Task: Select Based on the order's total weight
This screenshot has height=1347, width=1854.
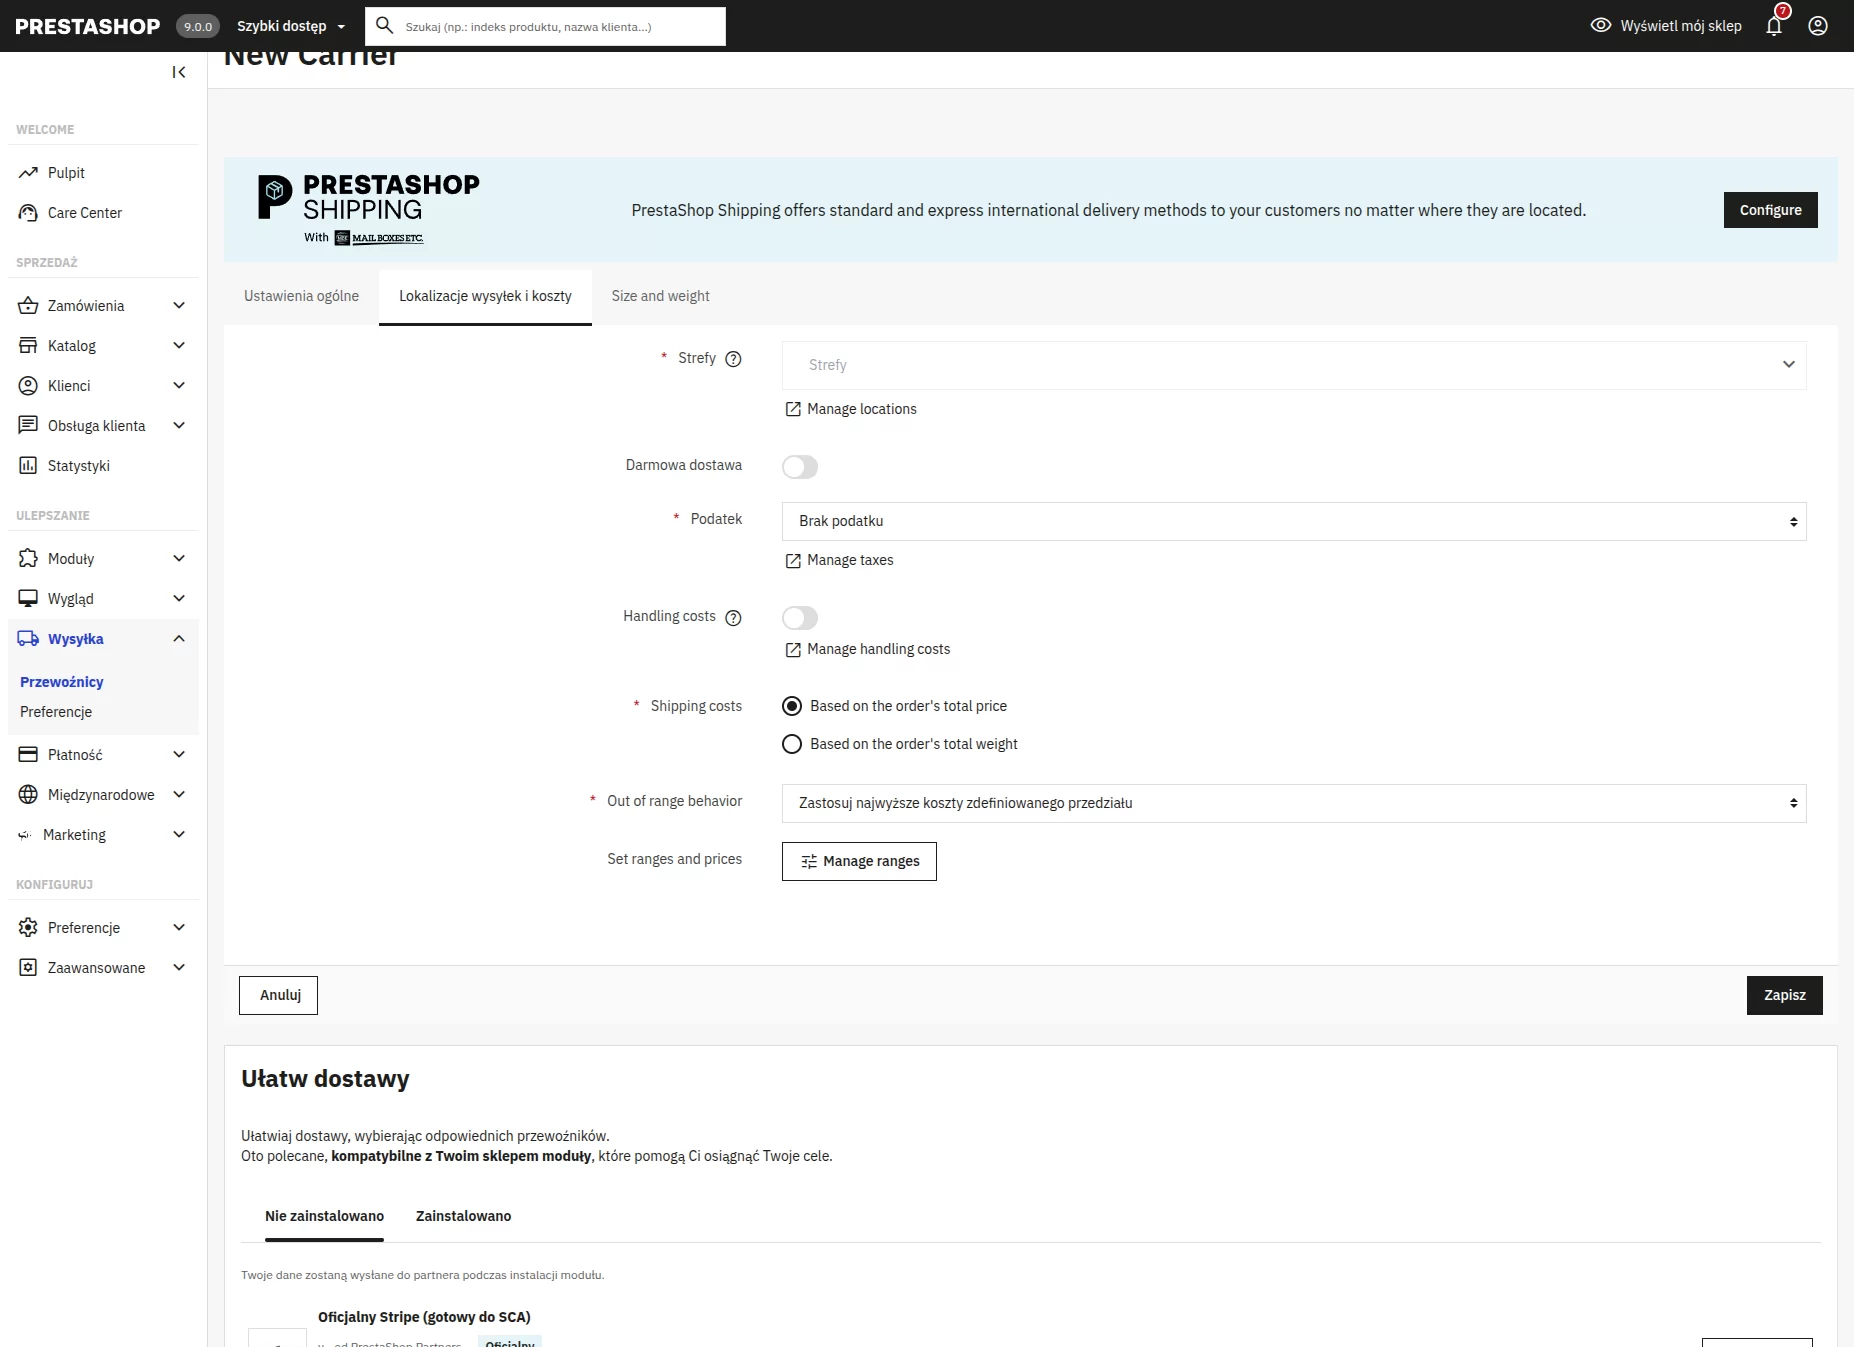Action: (x=792, y=744)
